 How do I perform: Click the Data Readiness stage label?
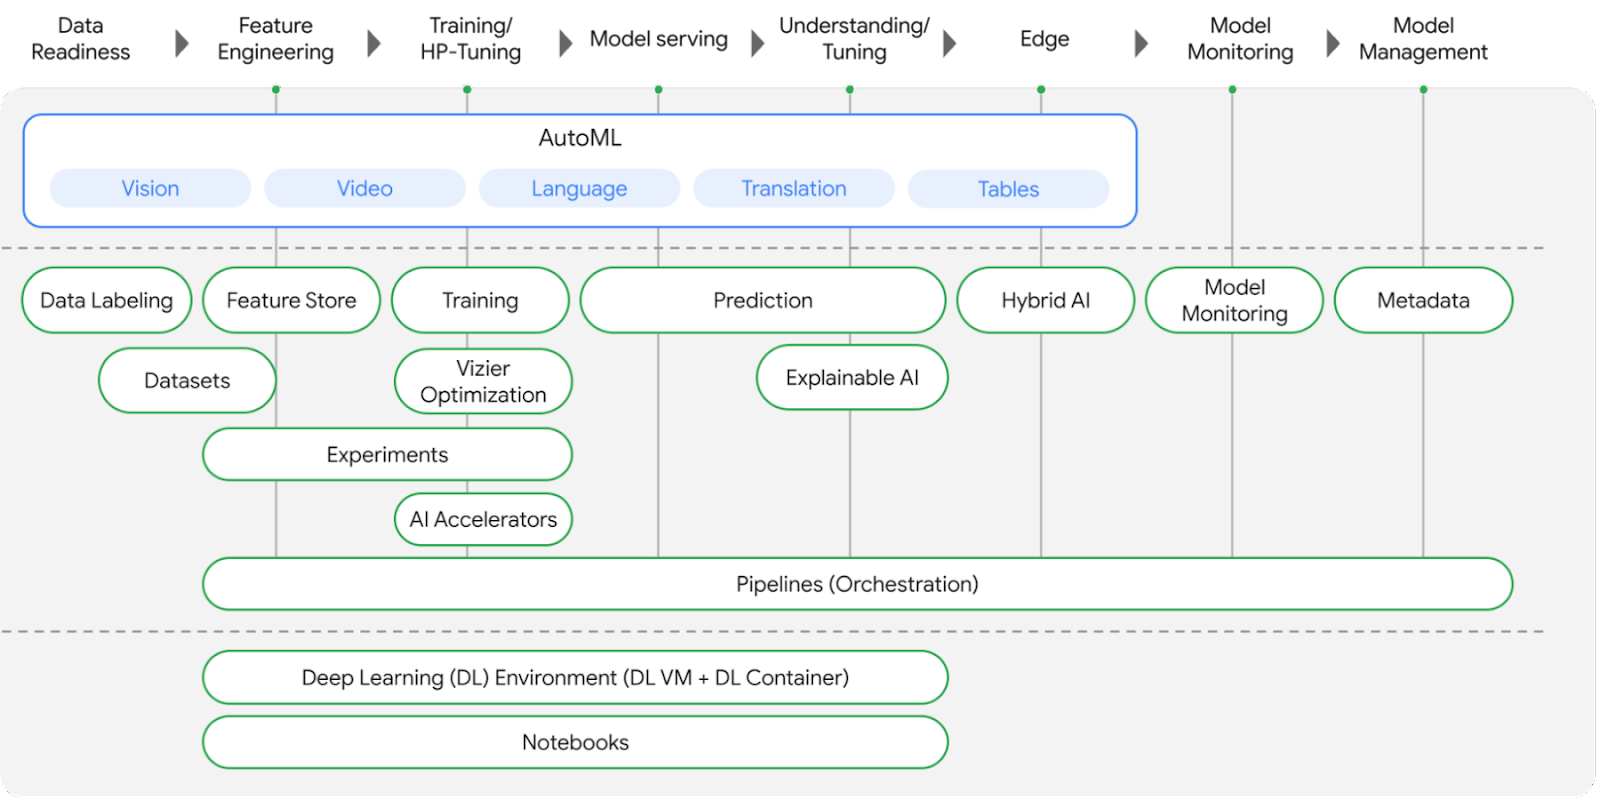point(81,39)
